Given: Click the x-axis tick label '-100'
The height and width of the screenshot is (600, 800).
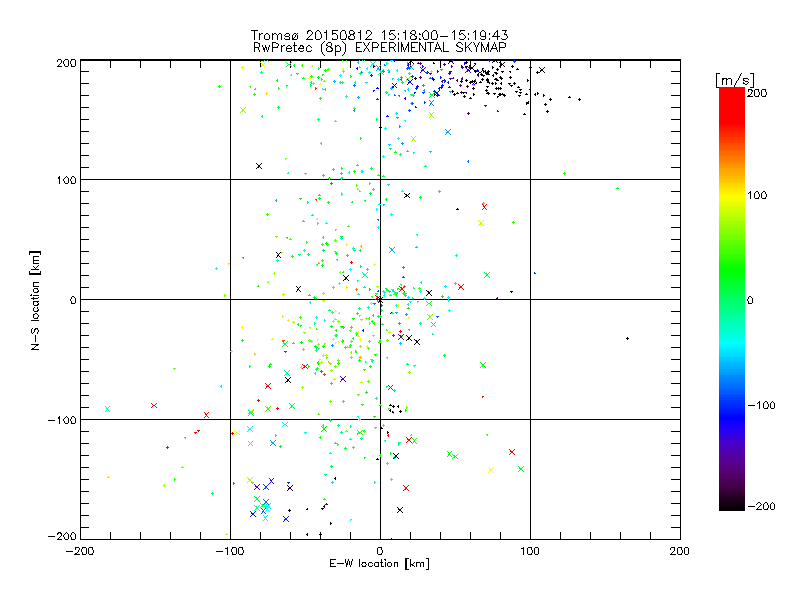Looking at the screenshot, I should pyautogui.click(x=230, y=552).
